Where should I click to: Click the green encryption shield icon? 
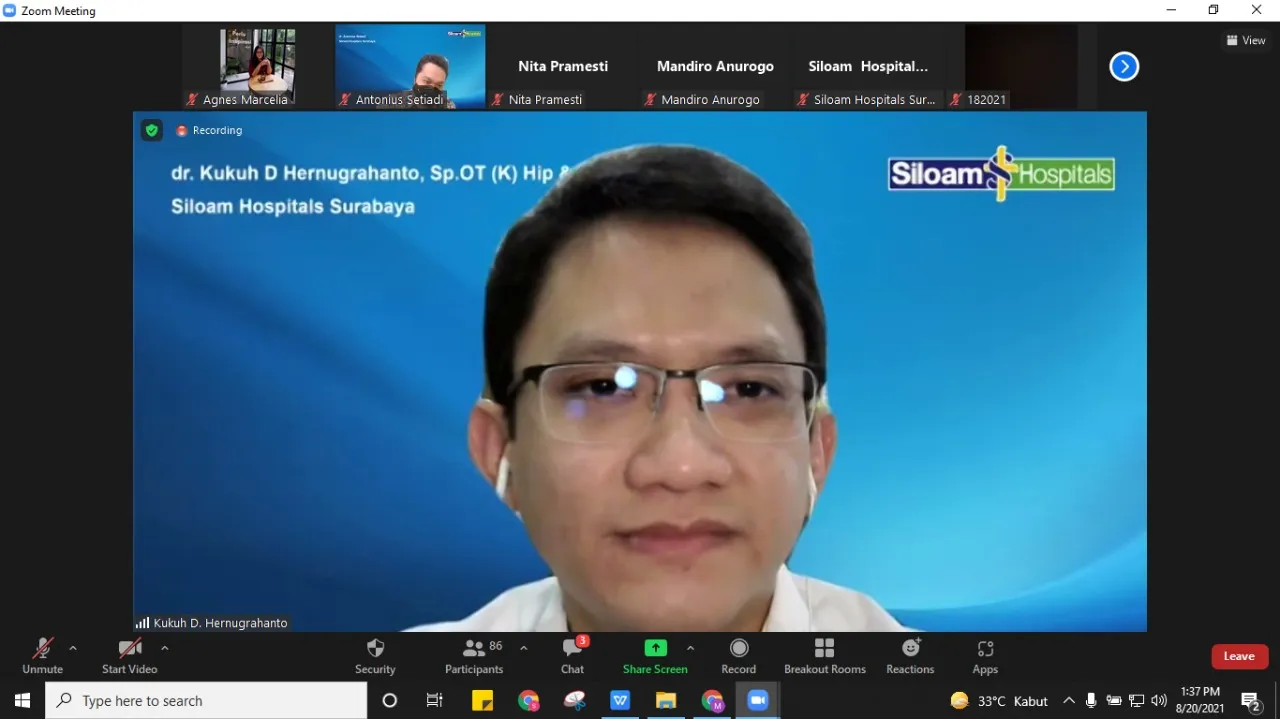click(x=152, y=130)
